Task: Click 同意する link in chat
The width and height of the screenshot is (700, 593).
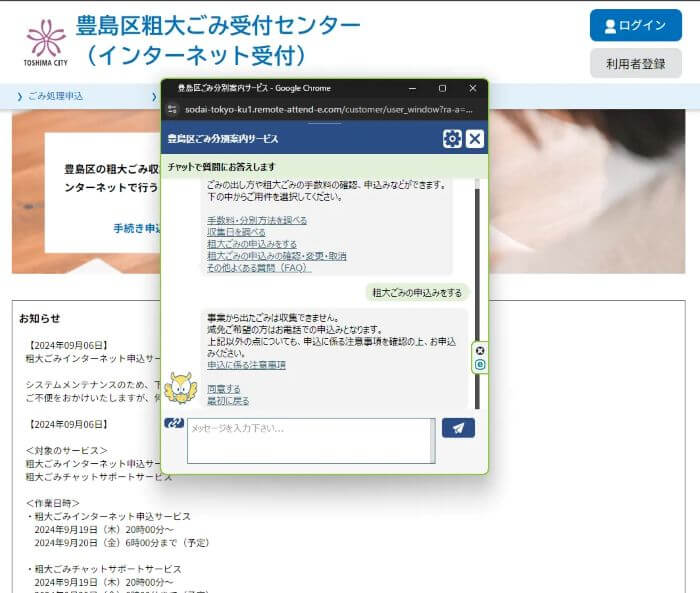Action: [x=224, y=389]
